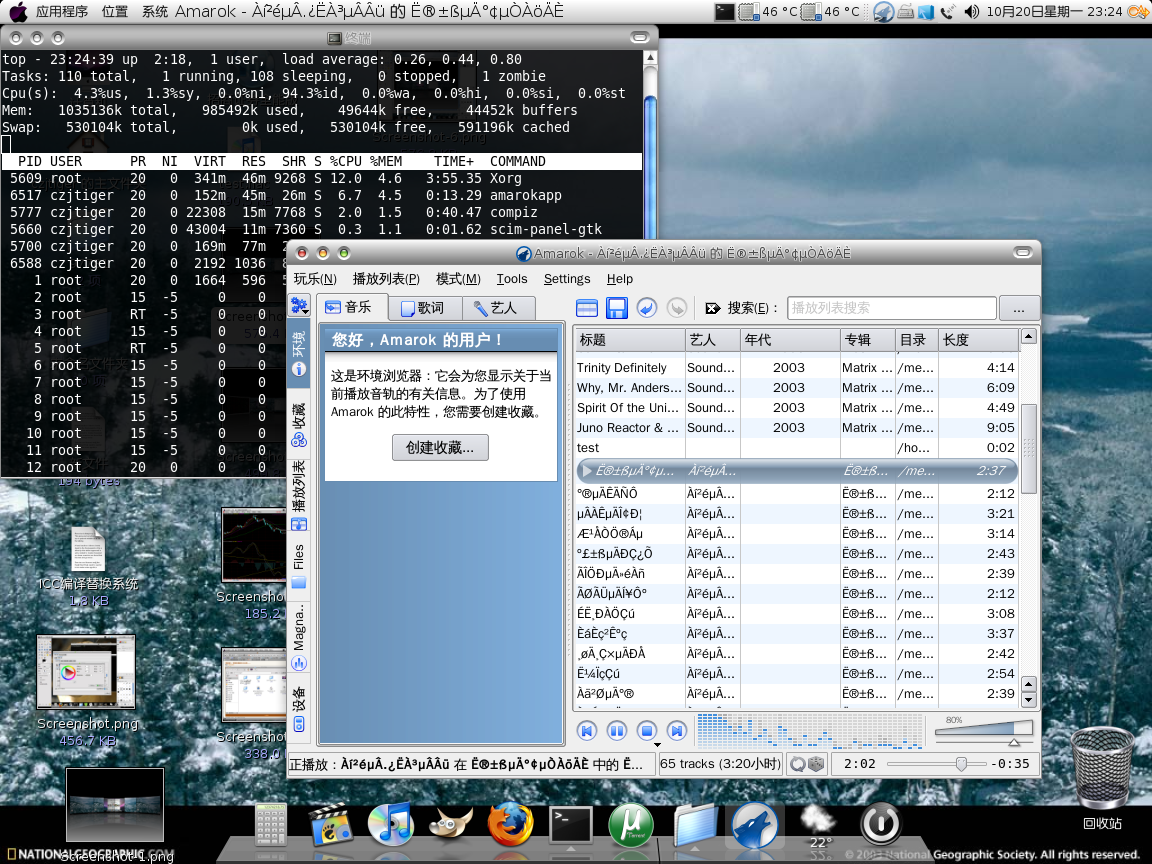Viewport: 1152px width, 864px height.
Task: Sort playlist by the 长度 column header
Action: pyautogui.click(x=979, y=340)
